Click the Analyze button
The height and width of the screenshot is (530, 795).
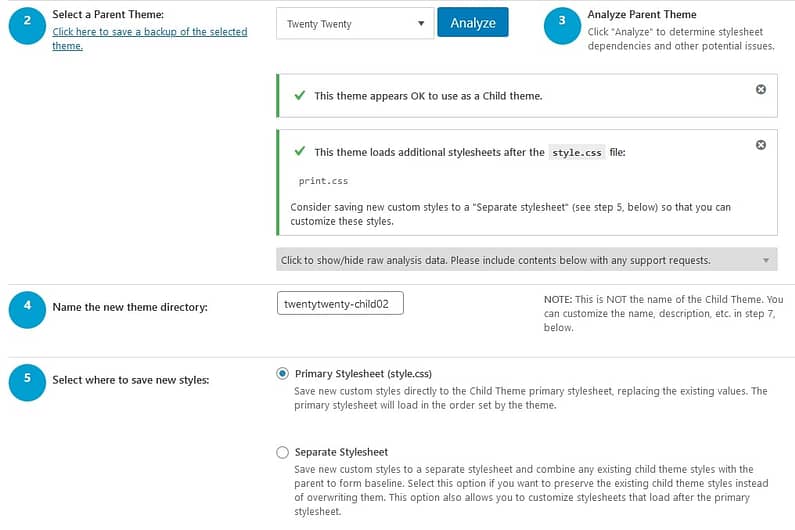473,22
